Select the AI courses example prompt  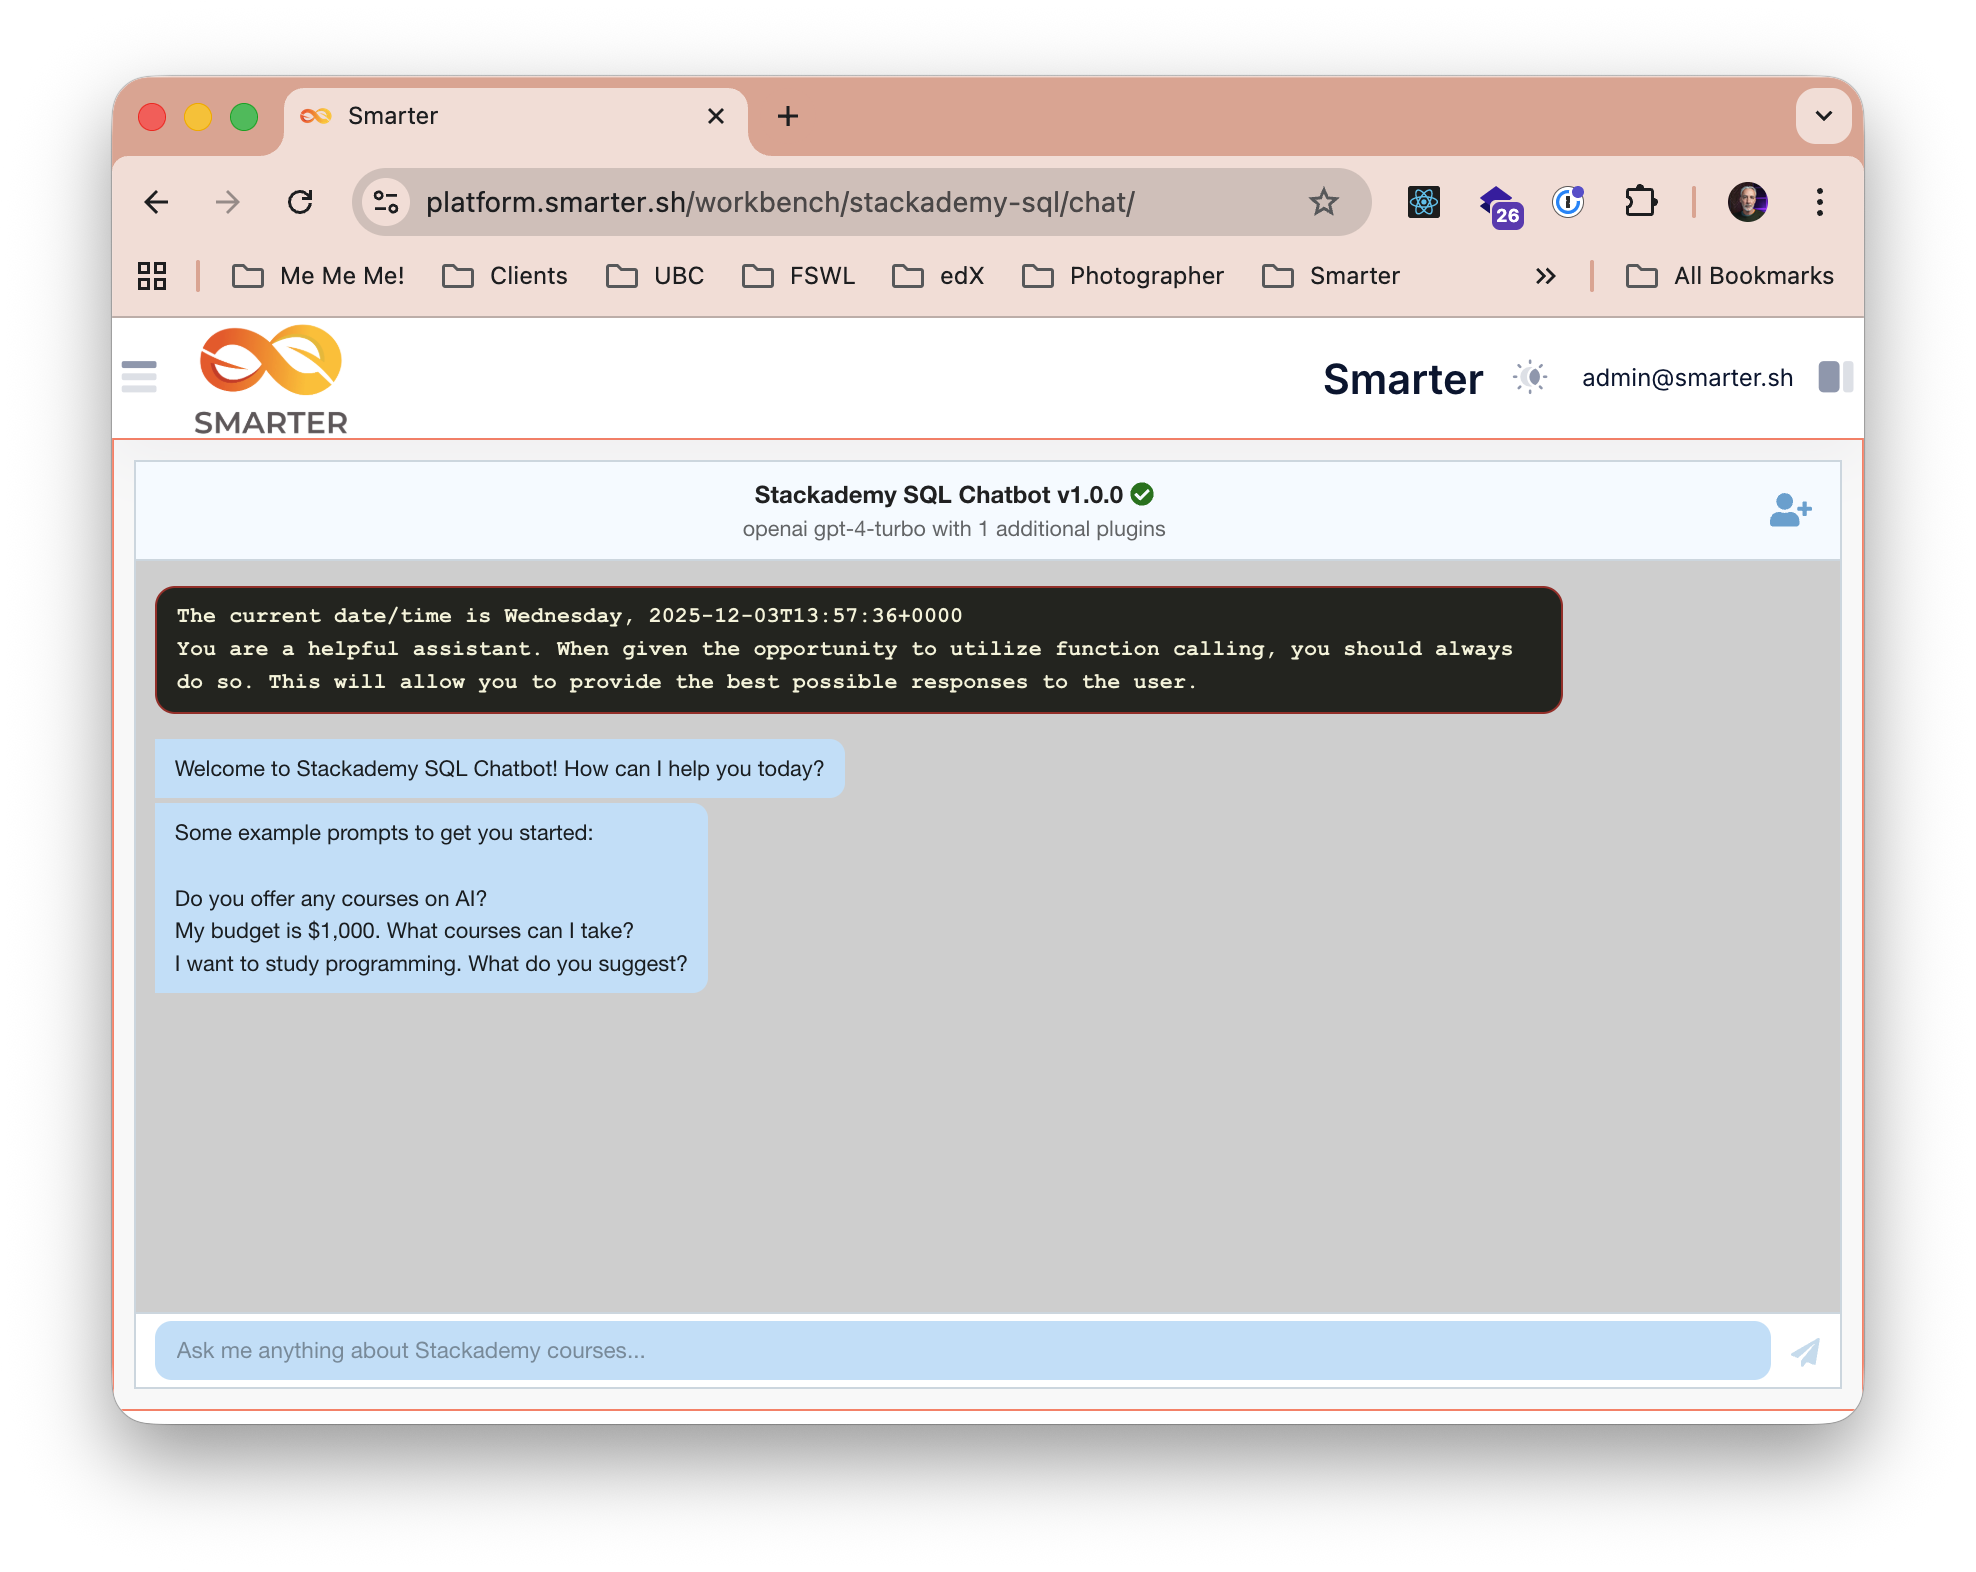[331, 898]
